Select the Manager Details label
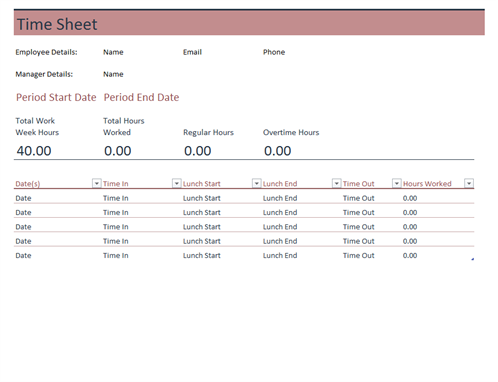498x382 pixels. (44, 74)
